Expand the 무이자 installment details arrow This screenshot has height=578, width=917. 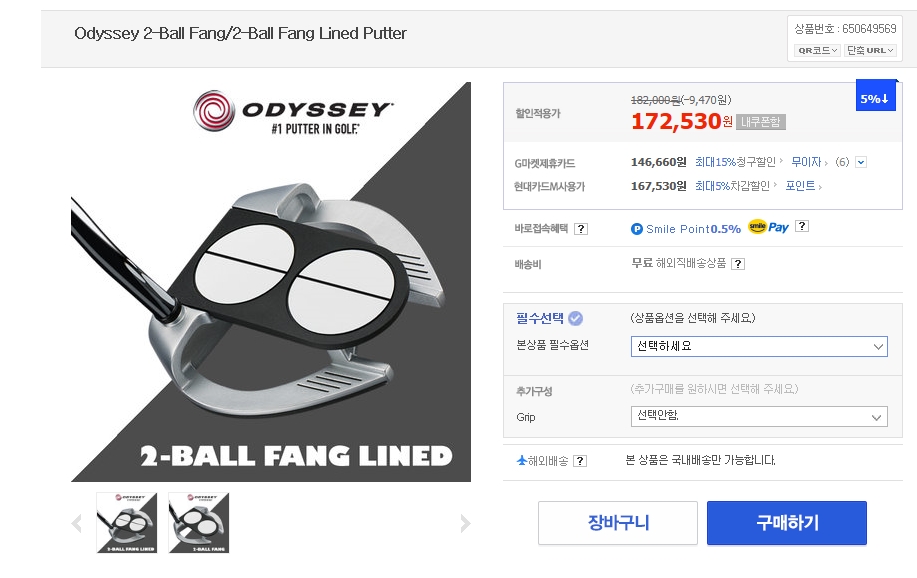click(860, 162)
